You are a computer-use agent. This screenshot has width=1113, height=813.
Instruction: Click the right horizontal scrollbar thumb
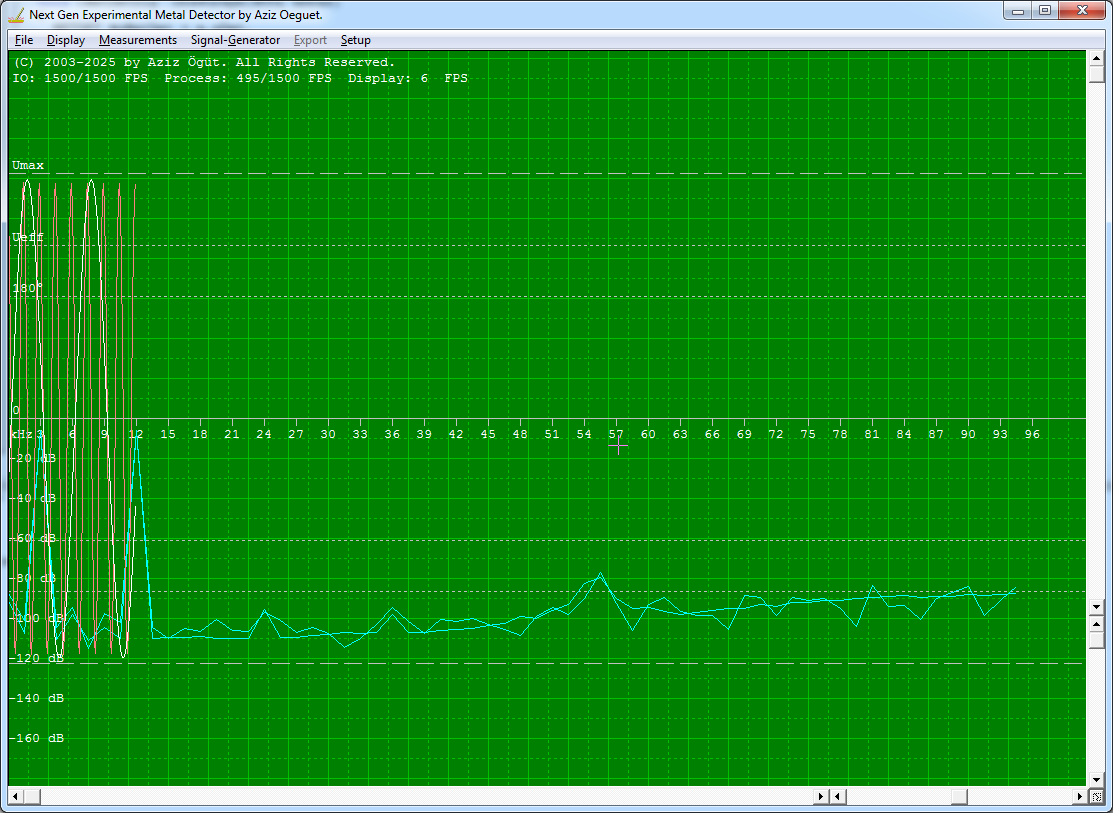tap(960, 797)
